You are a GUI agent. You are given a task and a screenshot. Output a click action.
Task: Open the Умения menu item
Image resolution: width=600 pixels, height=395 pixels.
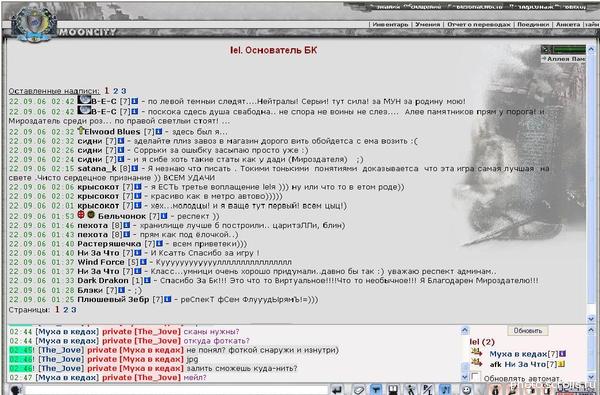(427, 24)
